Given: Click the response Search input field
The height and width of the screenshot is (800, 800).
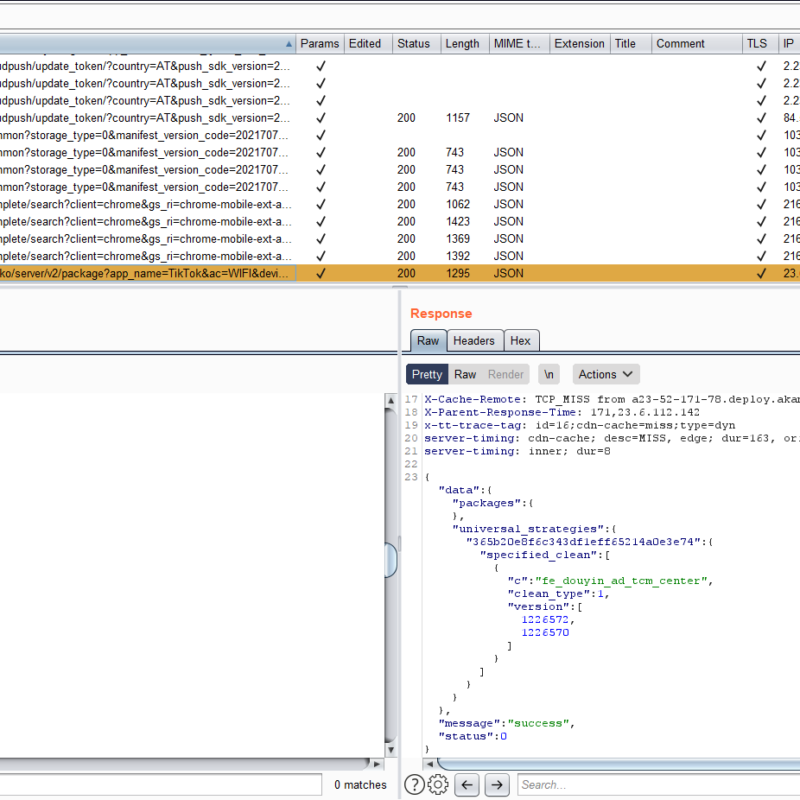Looking at the screenshot, I should click(655, 785).
